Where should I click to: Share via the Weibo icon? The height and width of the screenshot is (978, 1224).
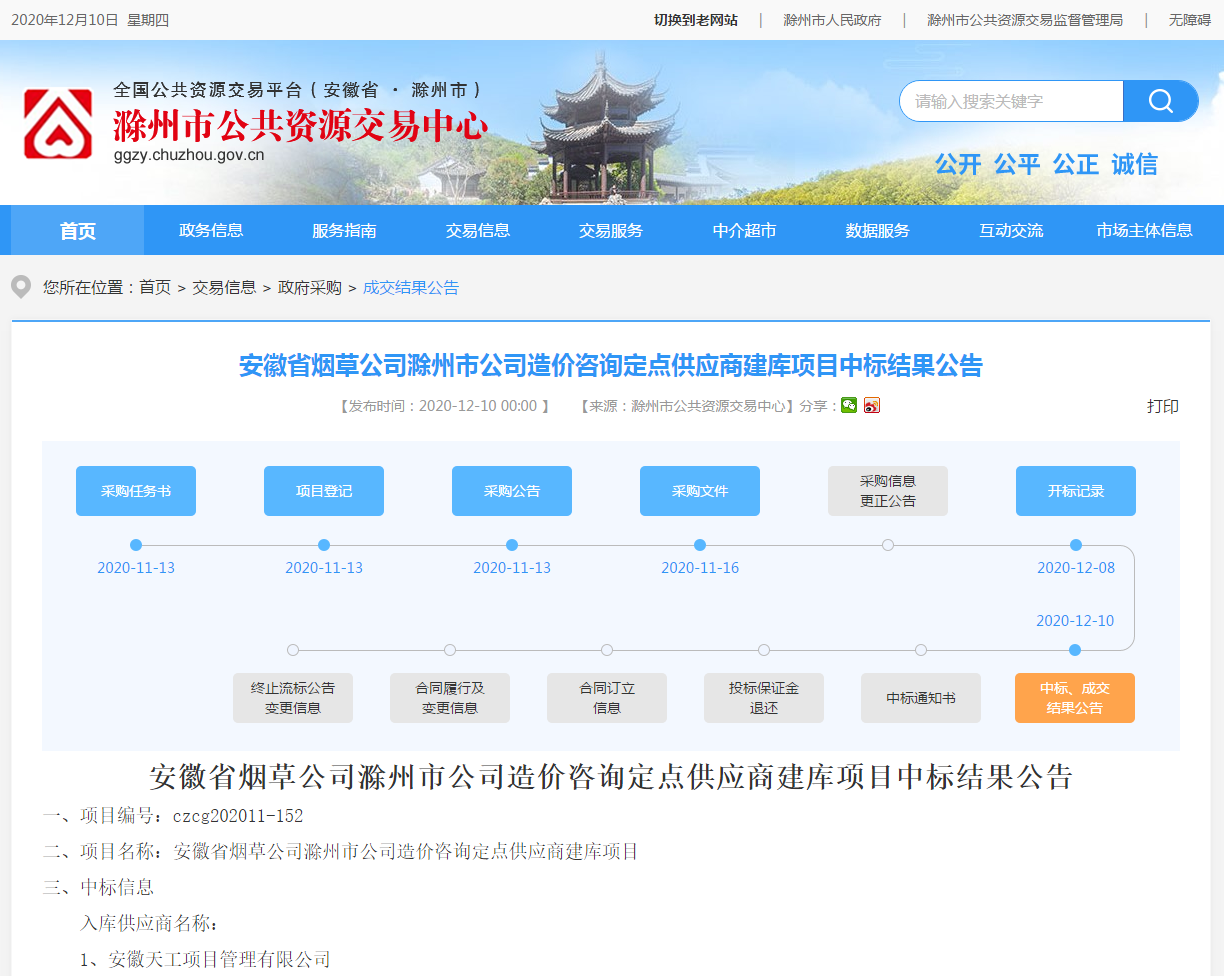pos(872,405)
